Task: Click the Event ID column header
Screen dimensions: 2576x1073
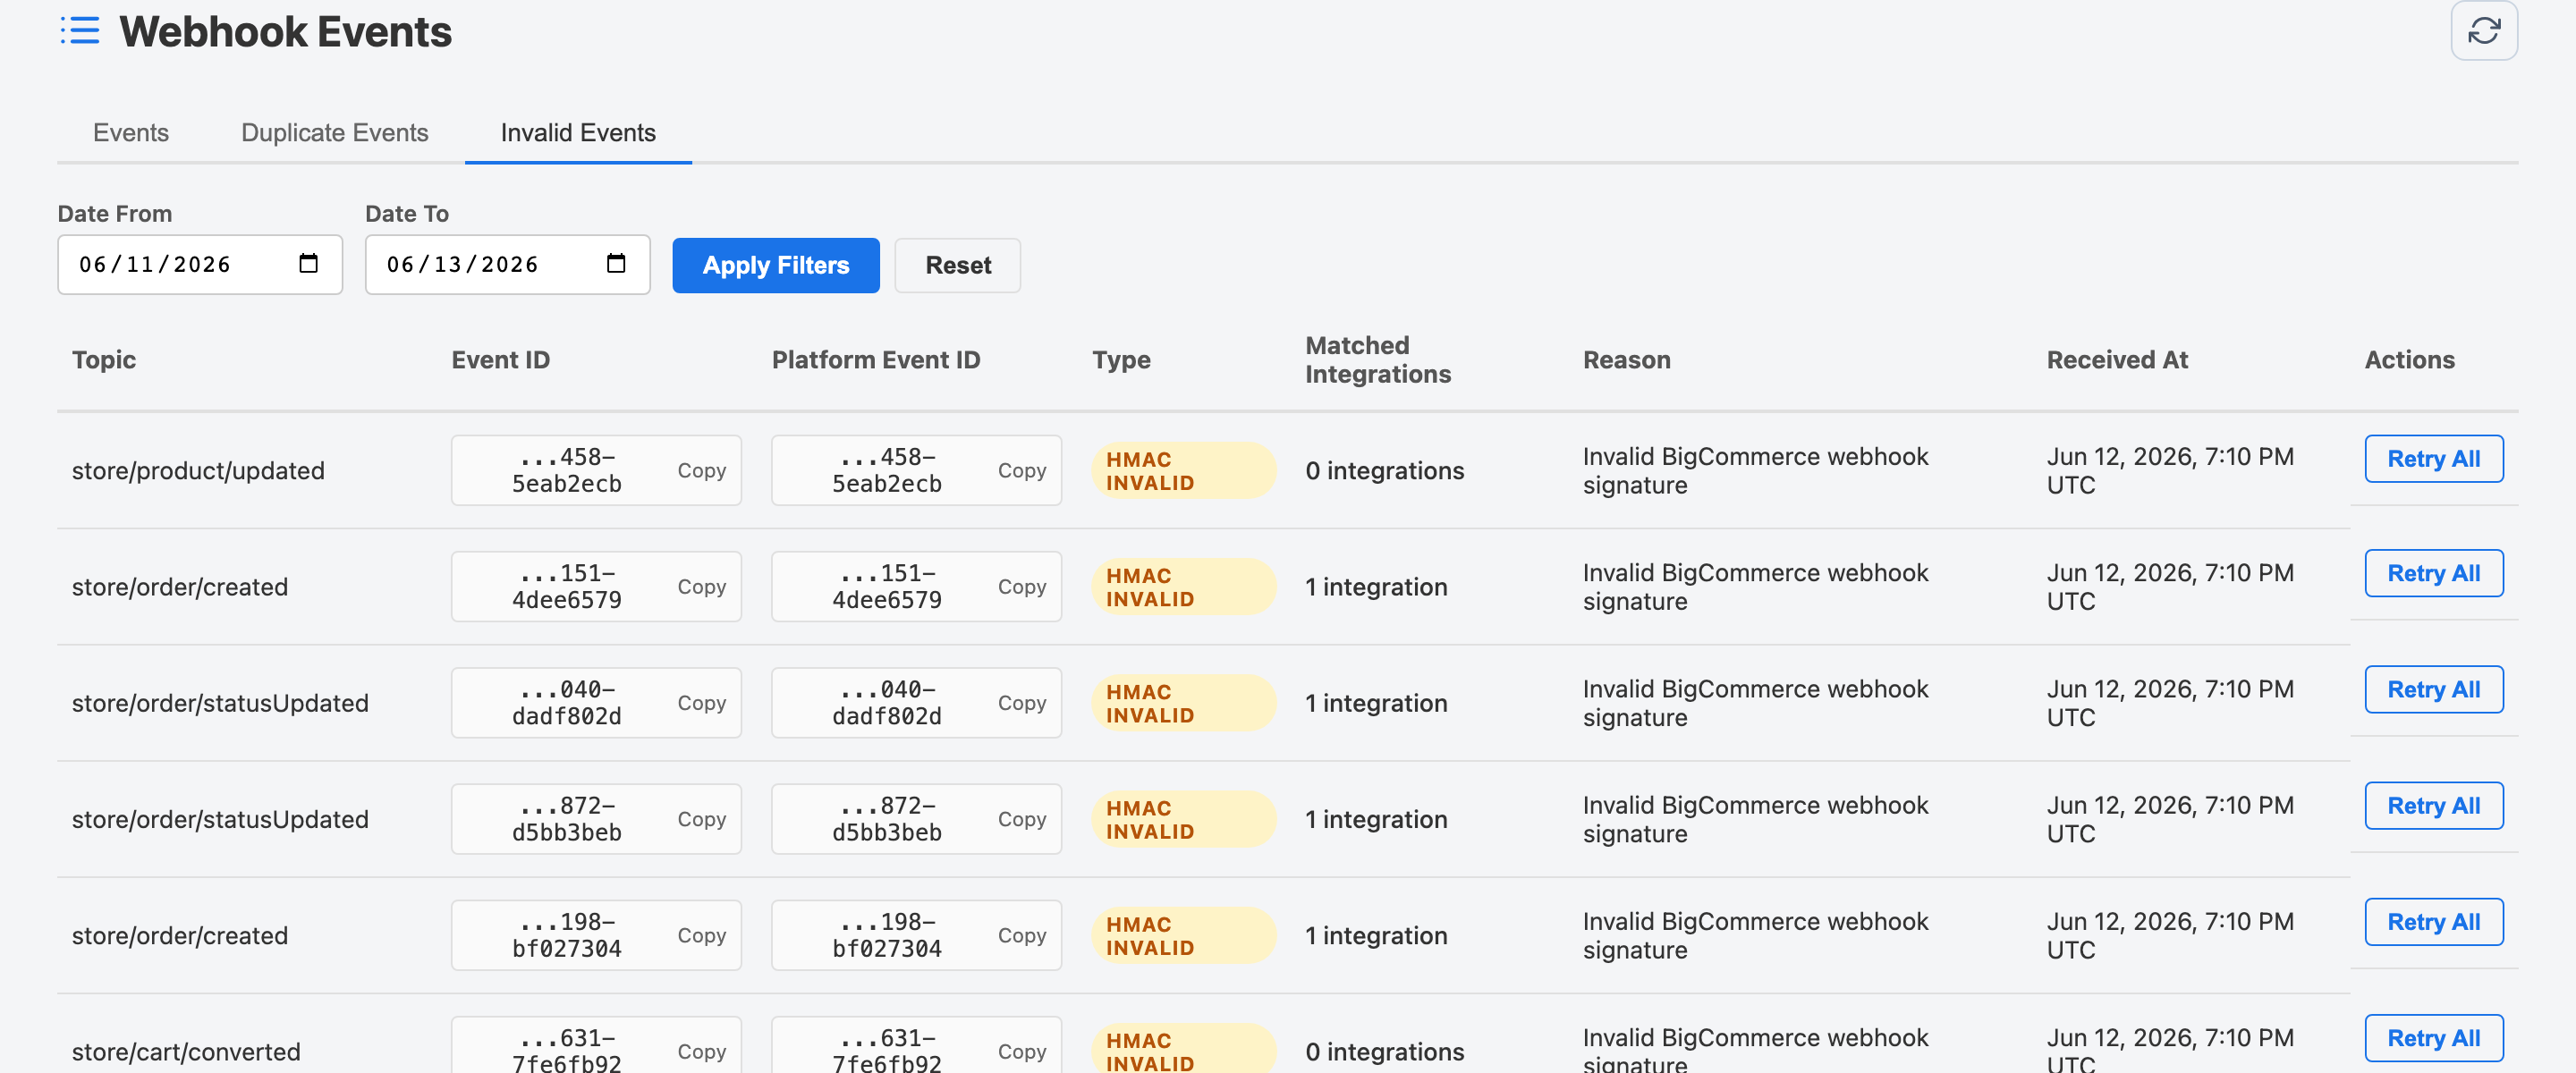Action: point(501,360)
